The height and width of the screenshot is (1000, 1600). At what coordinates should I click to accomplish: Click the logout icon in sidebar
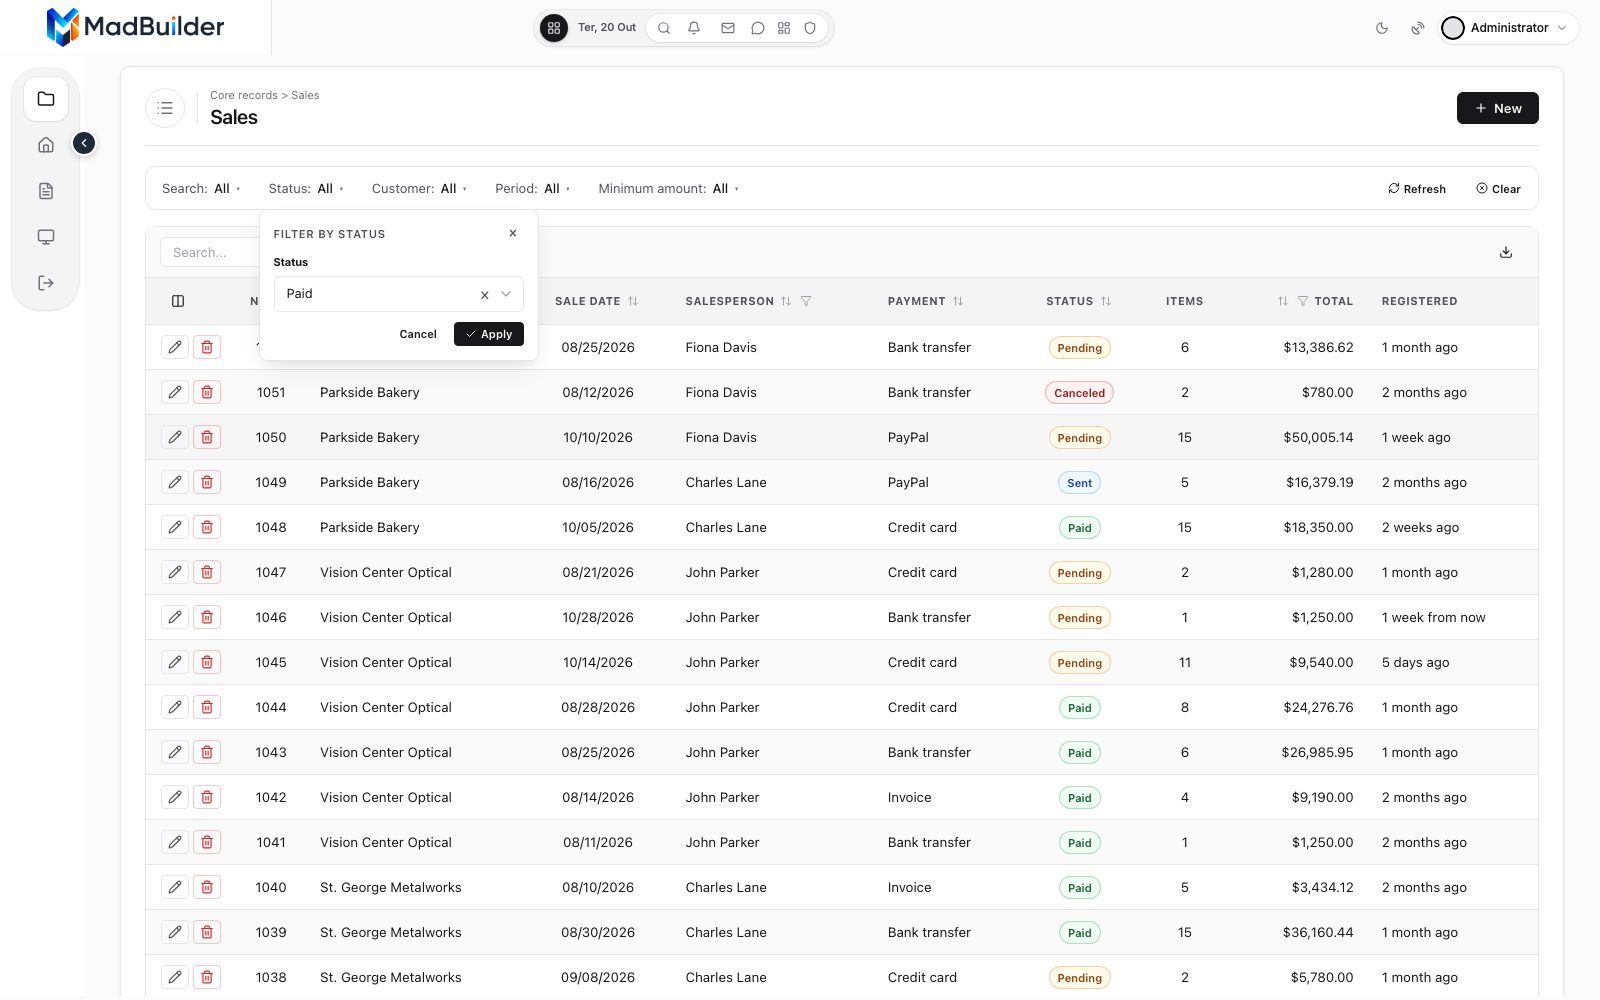(46, 283)
